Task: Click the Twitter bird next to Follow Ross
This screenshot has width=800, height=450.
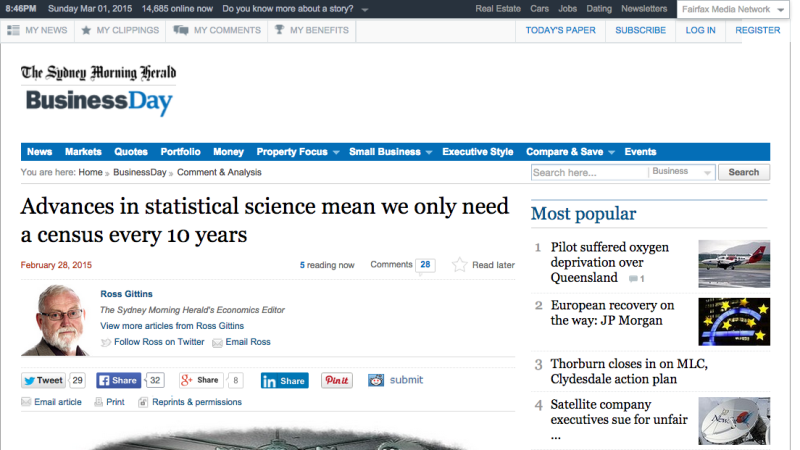Action: click(106, 342)
